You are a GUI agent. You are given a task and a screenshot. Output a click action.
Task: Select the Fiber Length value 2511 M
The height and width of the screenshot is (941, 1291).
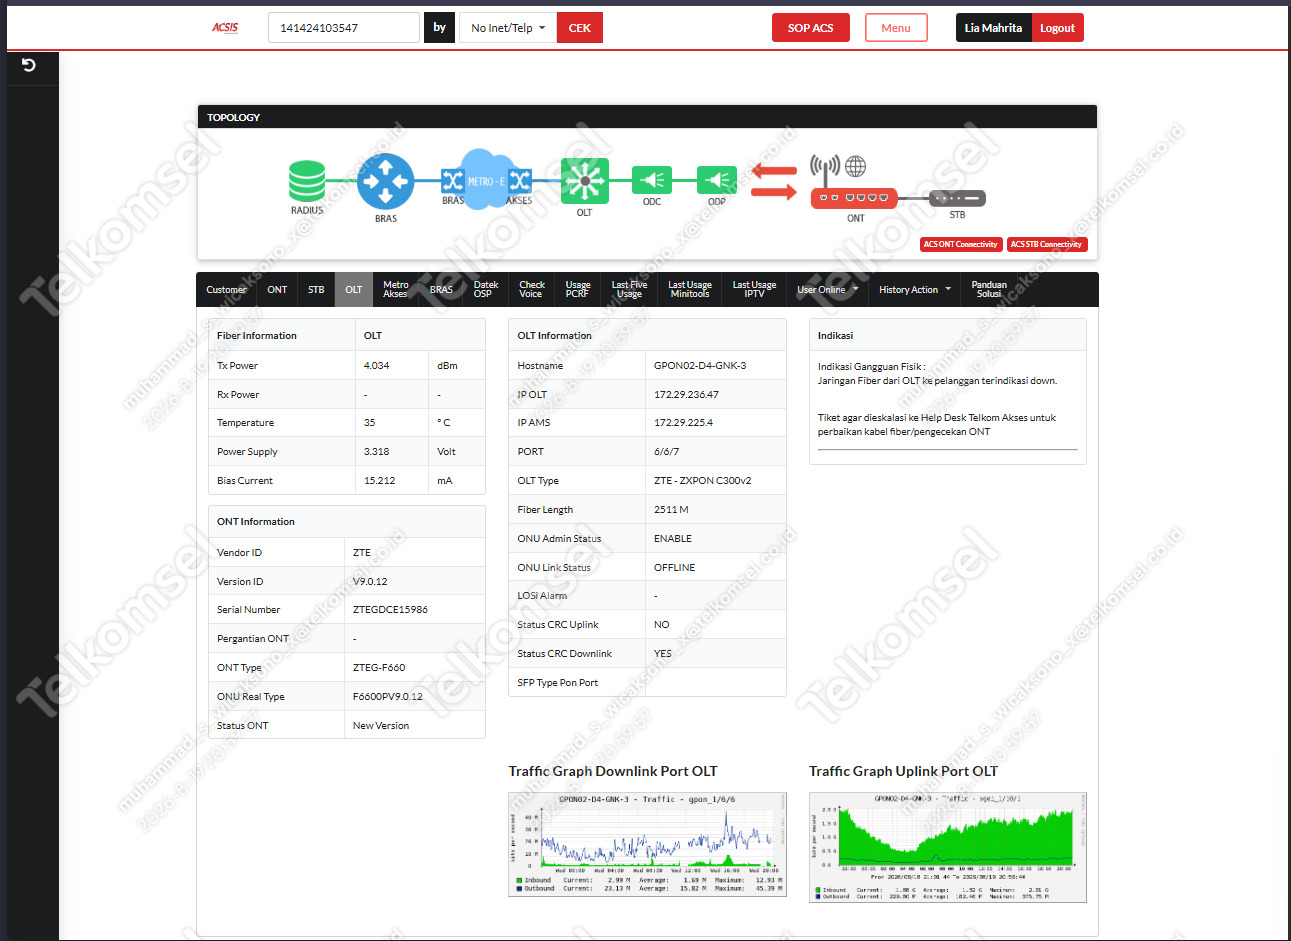pyautogui.click(x=671, y=510)
